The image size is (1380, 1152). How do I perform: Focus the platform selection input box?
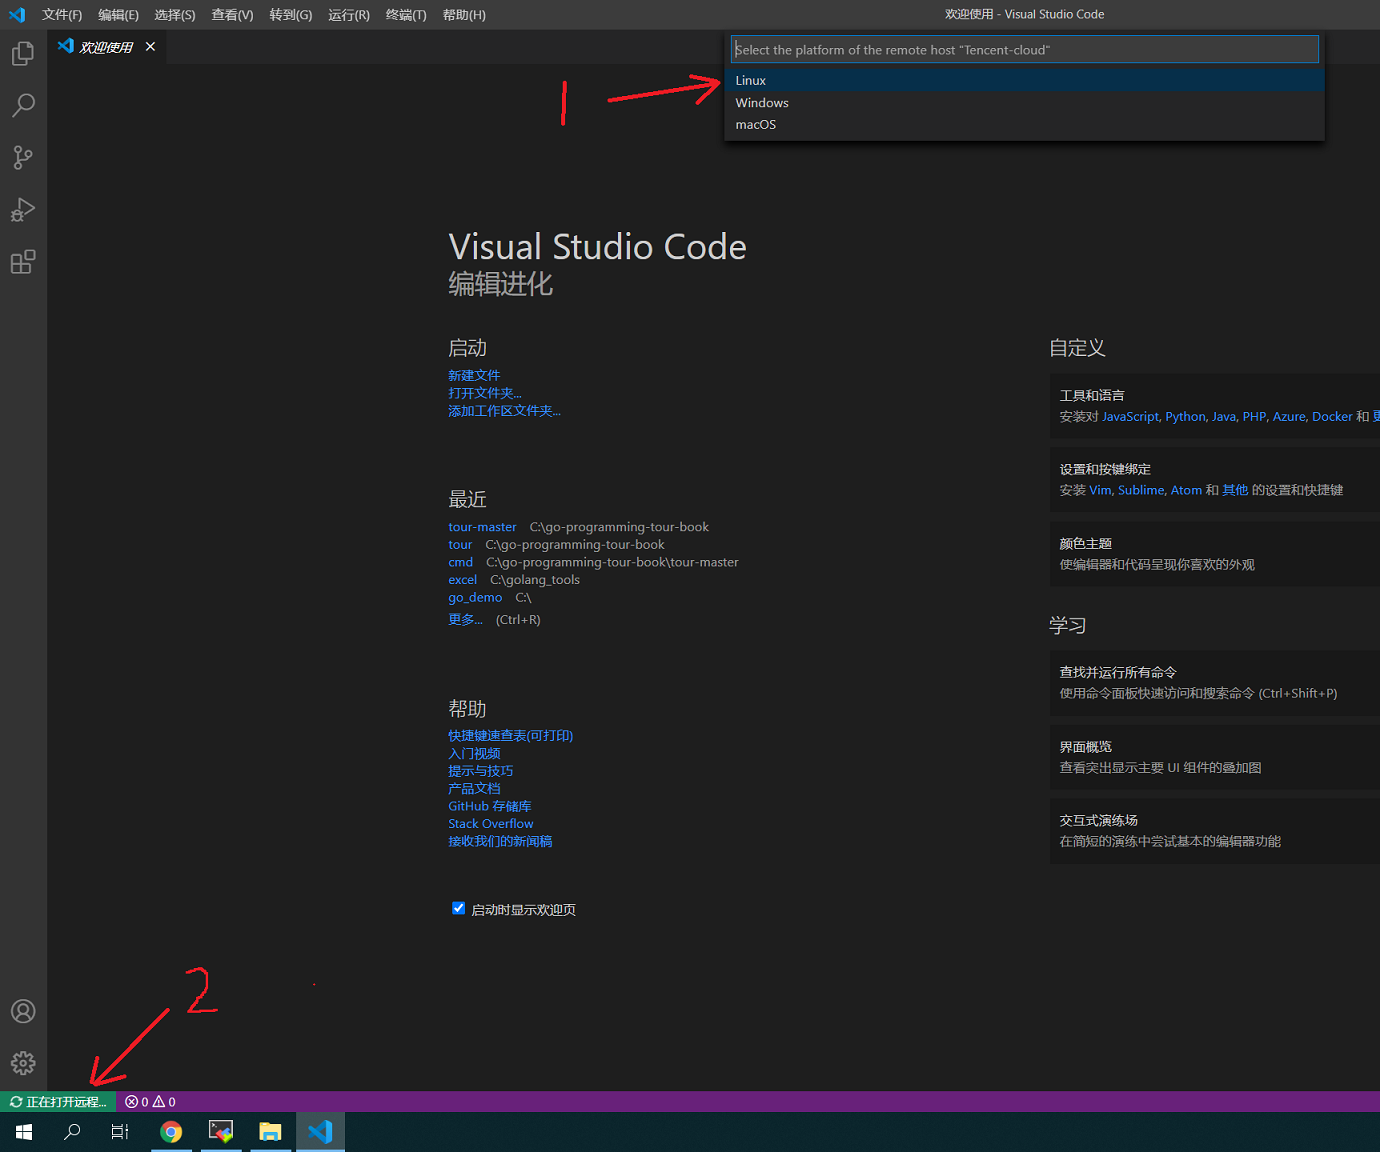pos(1025,50)
